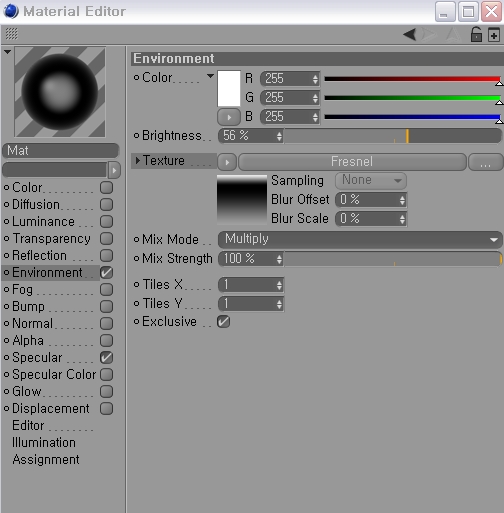
Task: Enable the Transparency channel checkbox
Action: [107, 239]
